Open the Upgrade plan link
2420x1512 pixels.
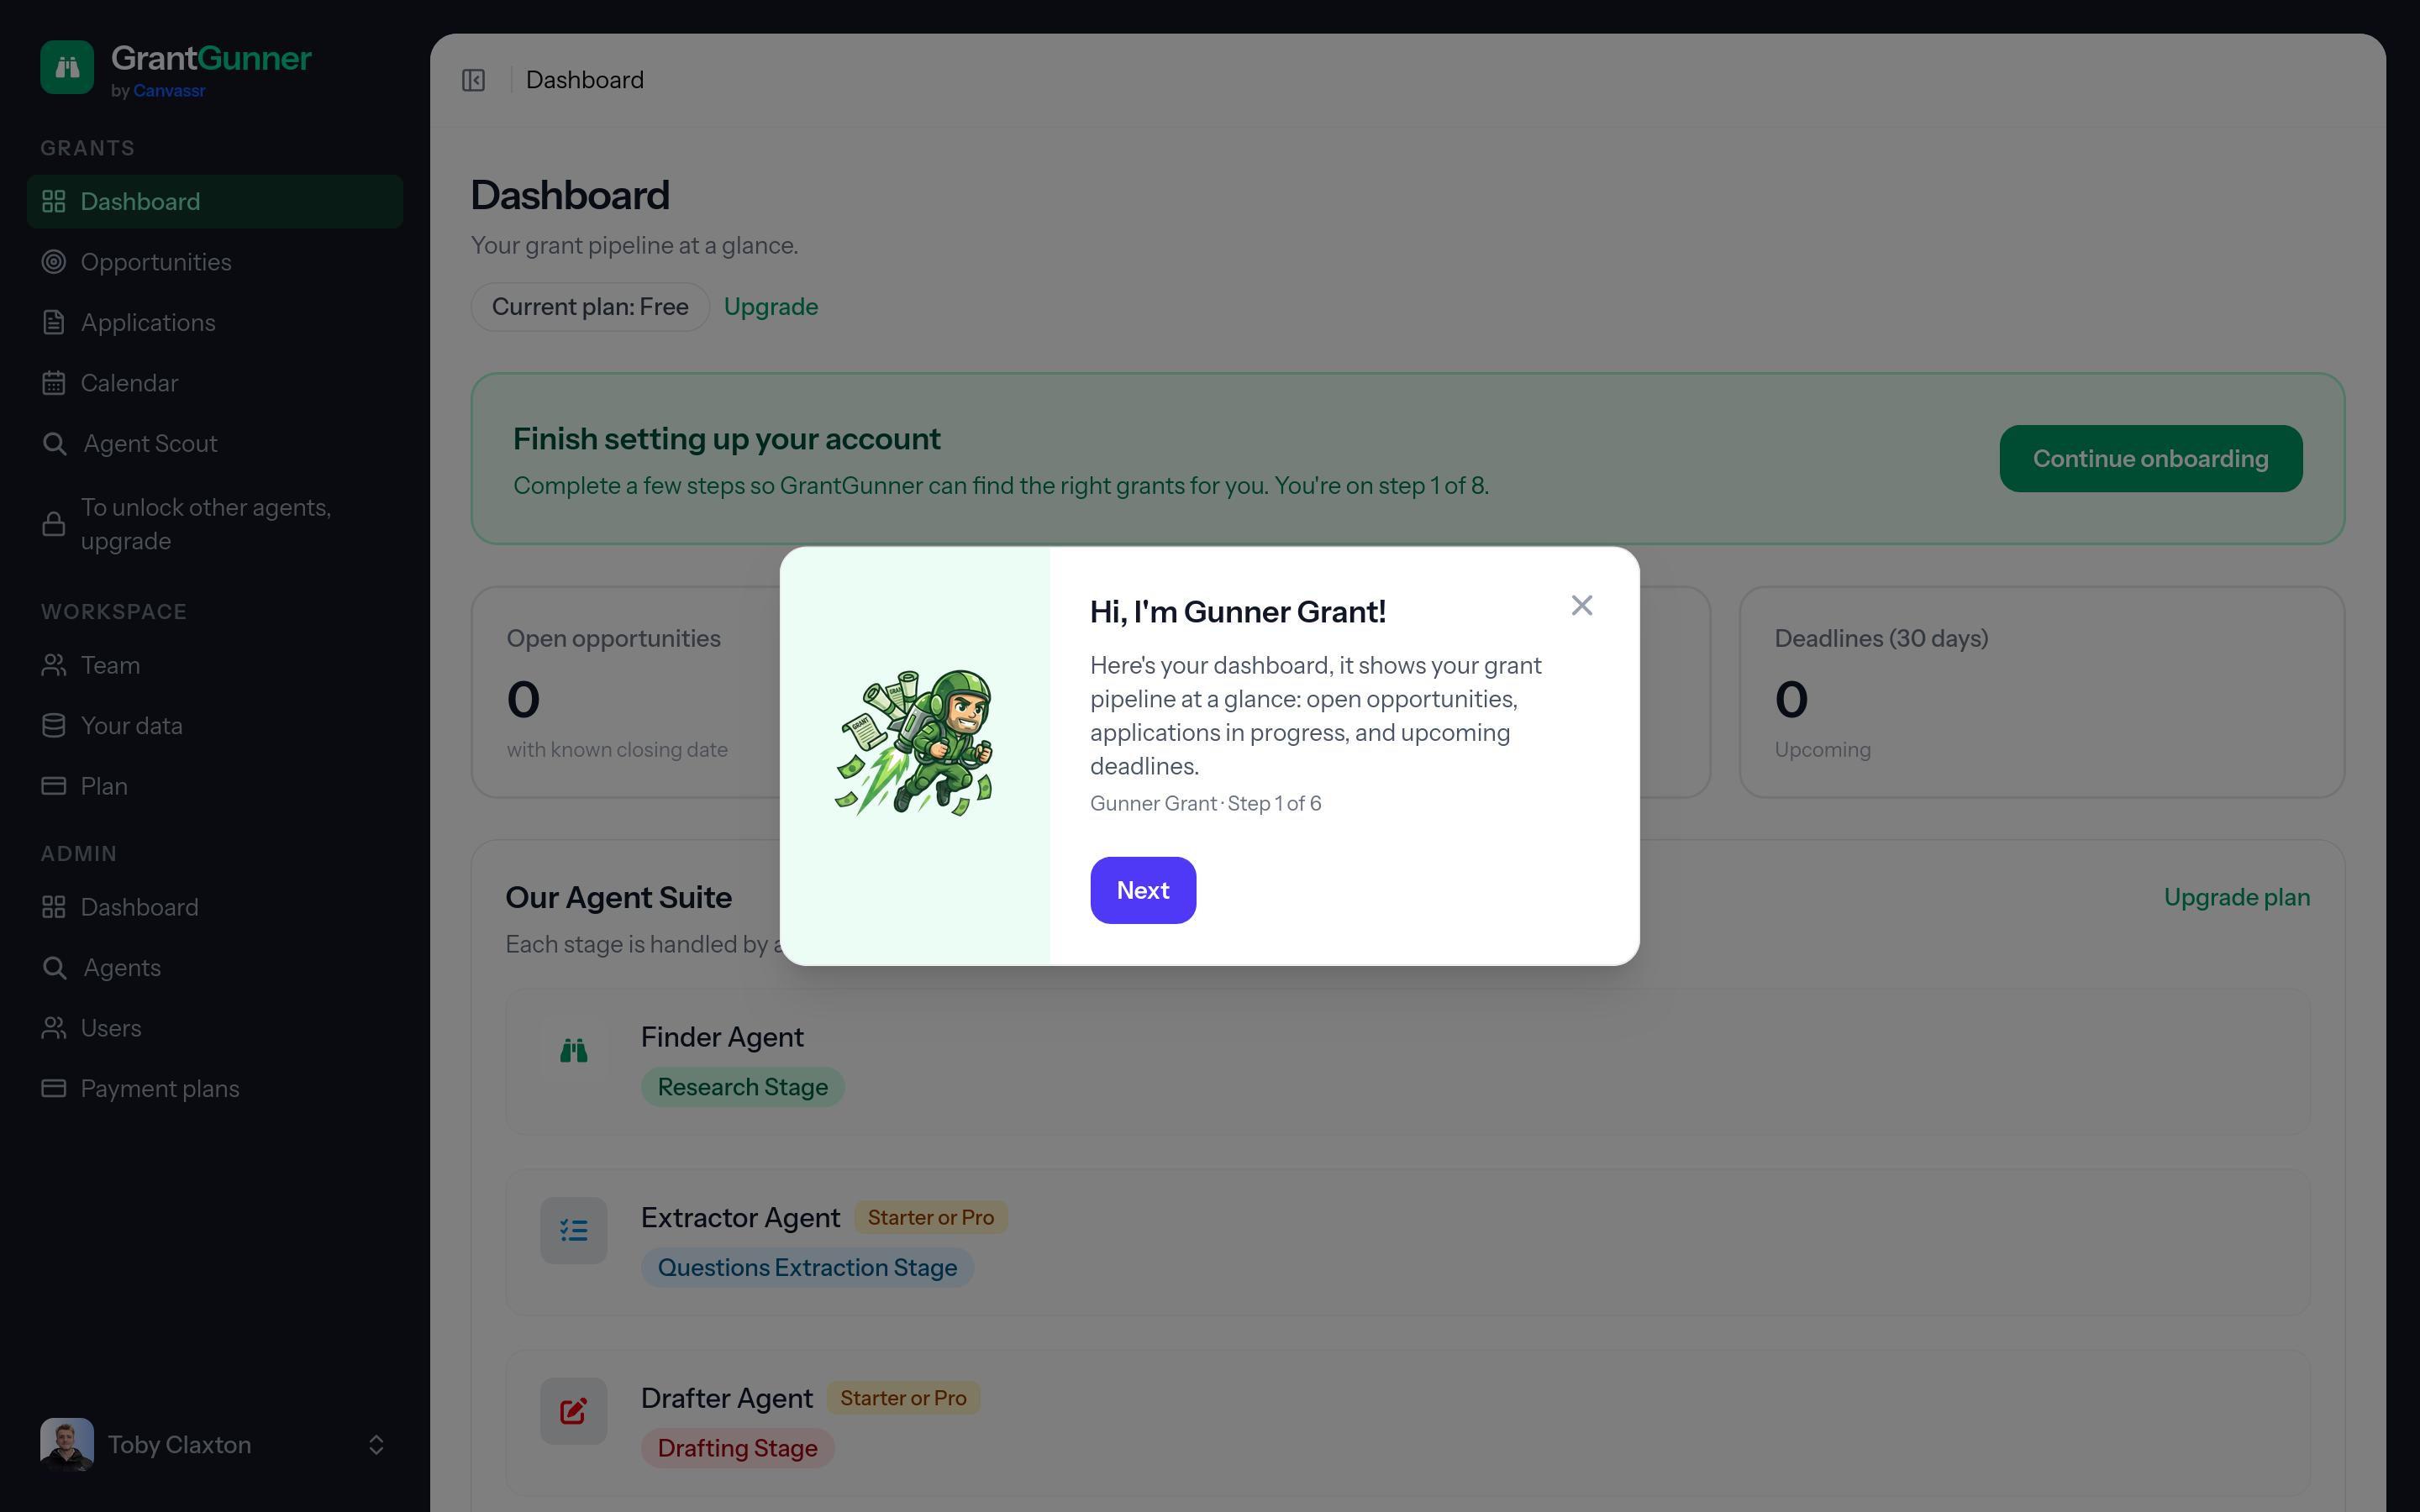pos(2236,897)
